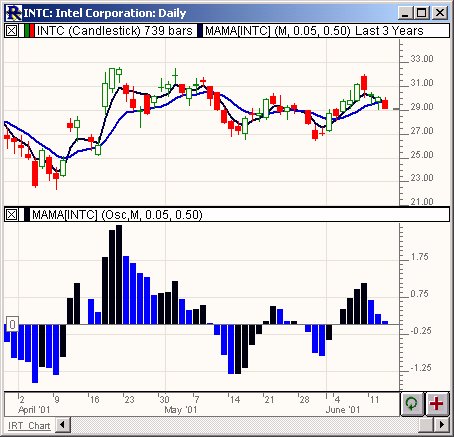This screenshot has width=454, height=437.
Task: Close the INTC chart window
Action: 440,13
